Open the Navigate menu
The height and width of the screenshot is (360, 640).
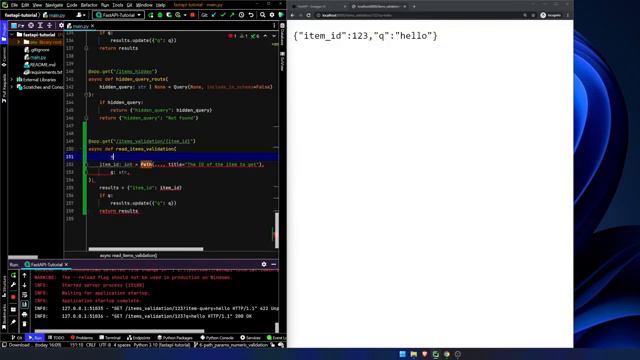point(54,5)
